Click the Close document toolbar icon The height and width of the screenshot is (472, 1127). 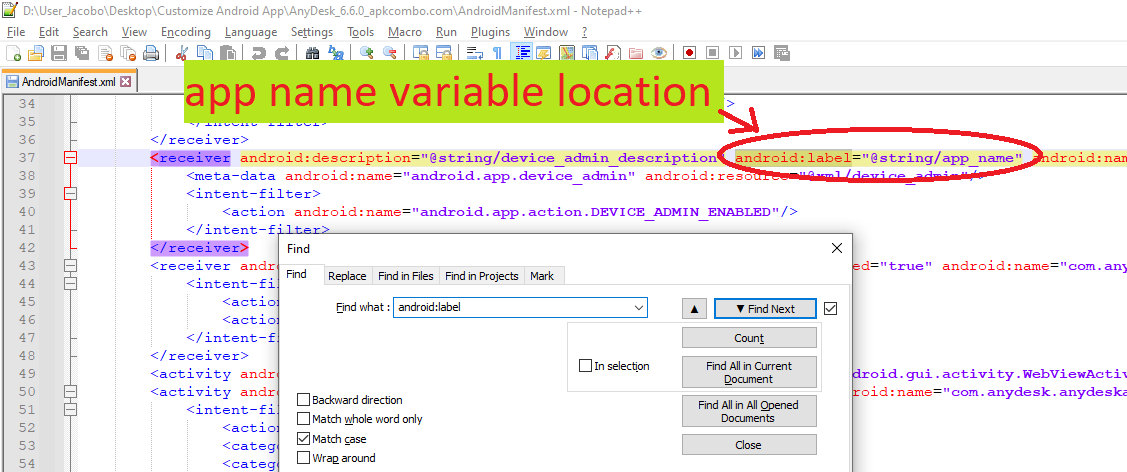click(x=106, y=53)
